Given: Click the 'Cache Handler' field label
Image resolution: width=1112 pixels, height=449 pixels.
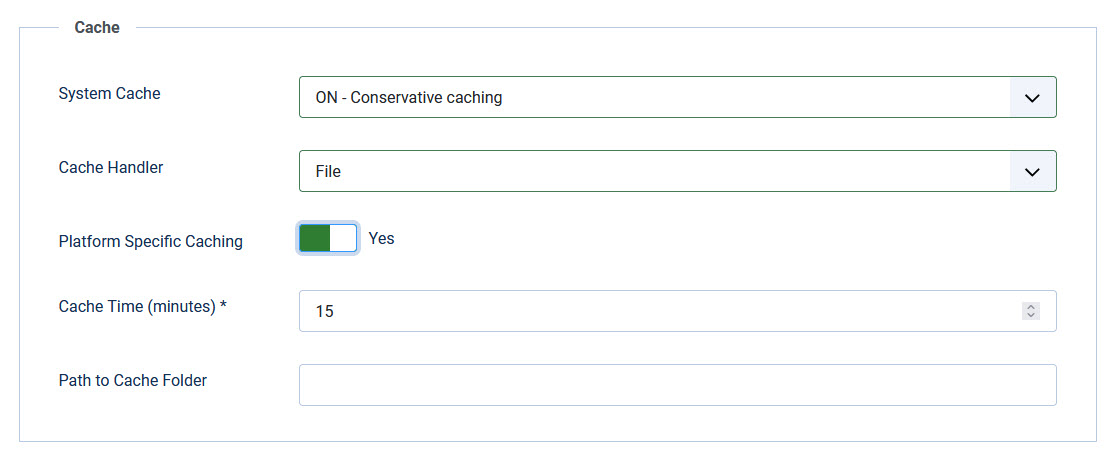Looking at the screenshot, I should click(x=111, y=167).
